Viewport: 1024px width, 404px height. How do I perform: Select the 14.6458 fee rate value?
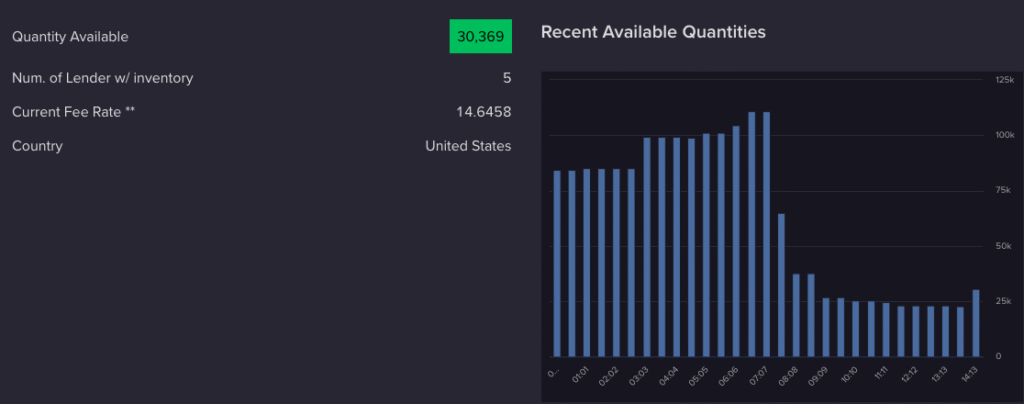coord(483,112)
